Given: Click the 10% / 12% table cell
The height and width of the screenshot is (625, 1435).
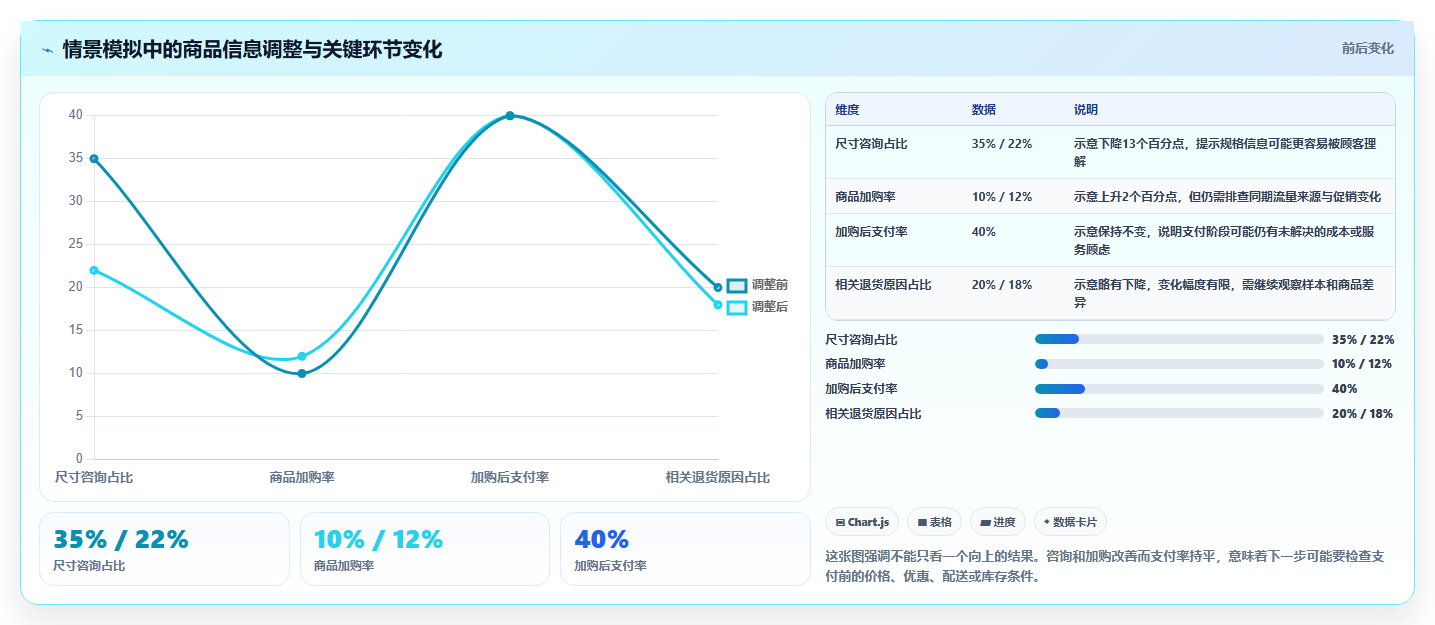Looking at the screenshot, I should coord(1001,197).
